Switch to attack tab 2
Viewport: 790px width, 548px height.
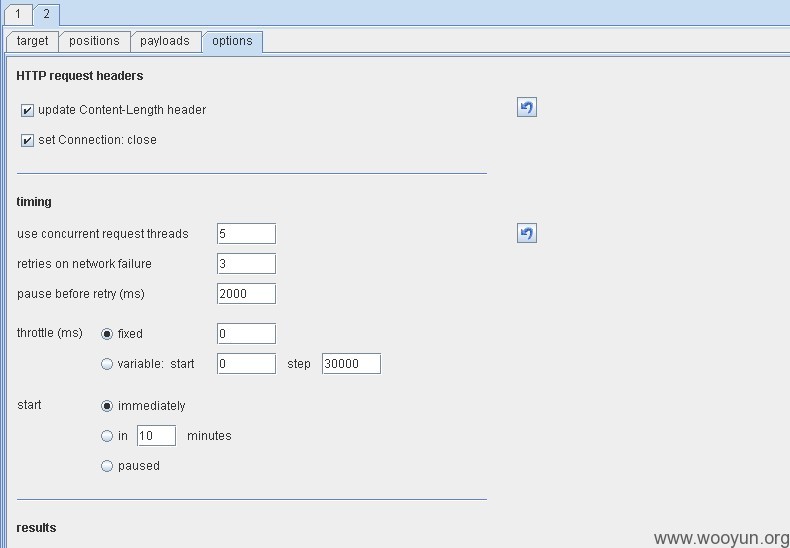click(46, 14)
